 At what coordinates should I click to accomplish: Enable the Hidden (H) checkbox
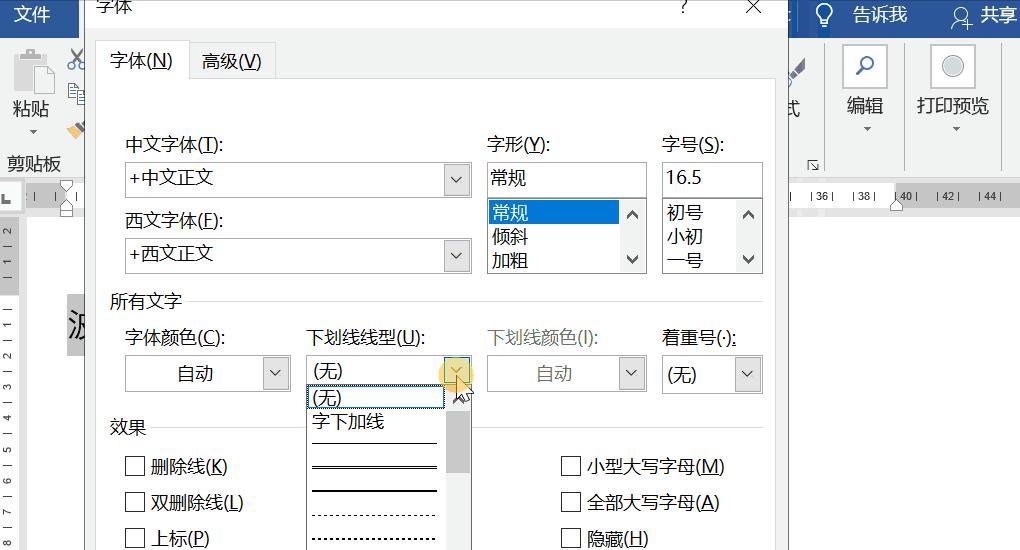point(570,538)
